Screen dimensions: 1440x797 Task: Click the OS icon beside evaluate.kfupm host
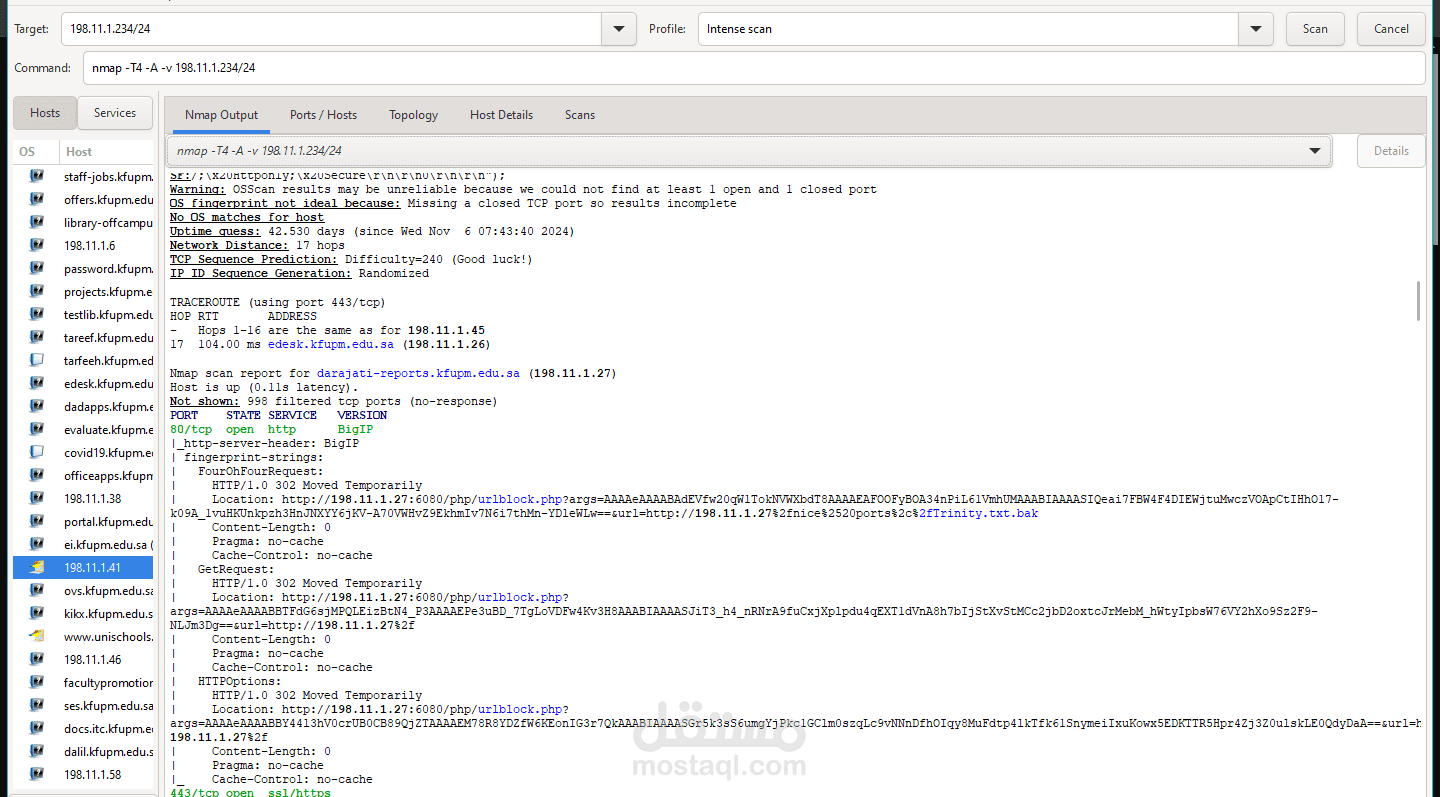point(37,429)
